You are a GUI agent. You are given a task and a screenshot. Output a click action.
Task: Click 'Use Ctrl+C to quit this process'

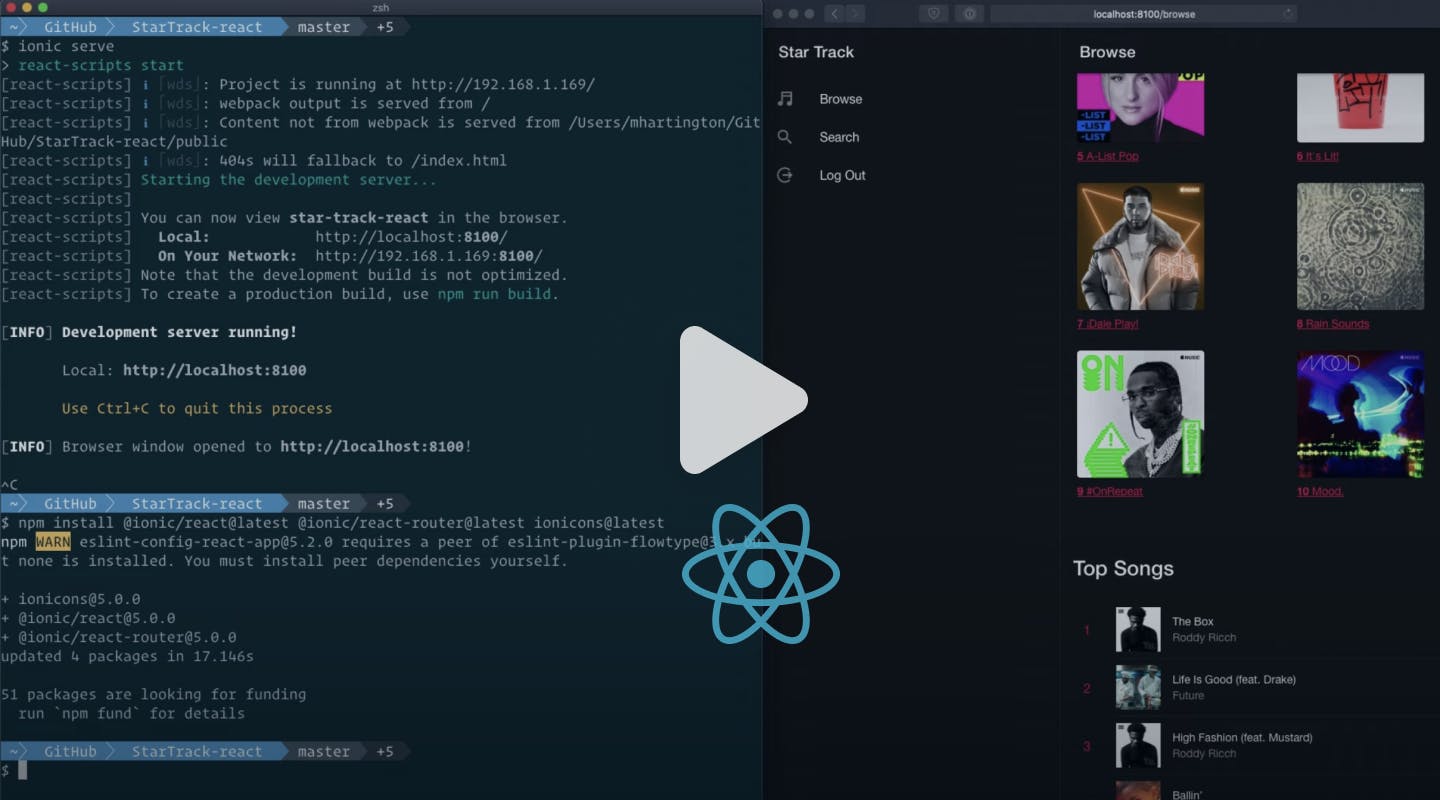197,408
